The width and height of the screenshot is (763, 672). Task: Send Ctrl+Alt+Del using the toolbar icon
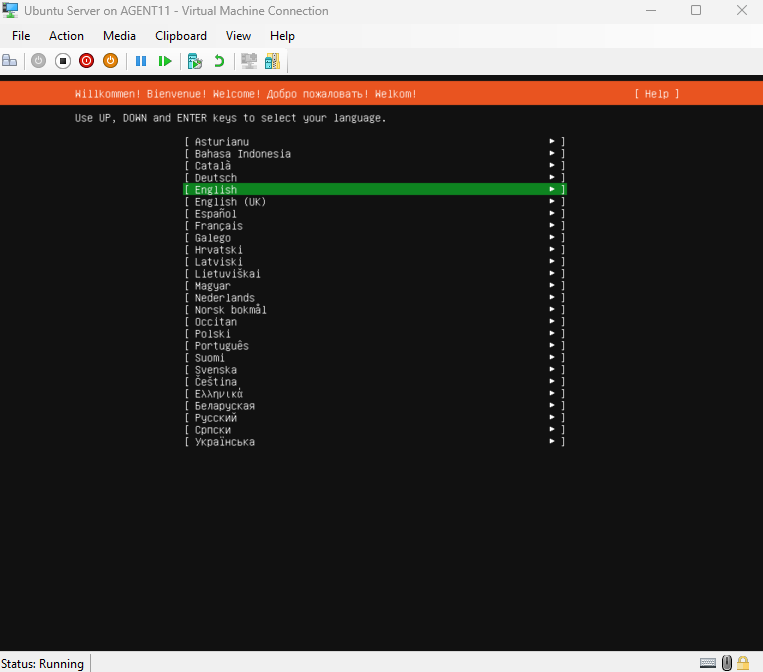(10, 61)
